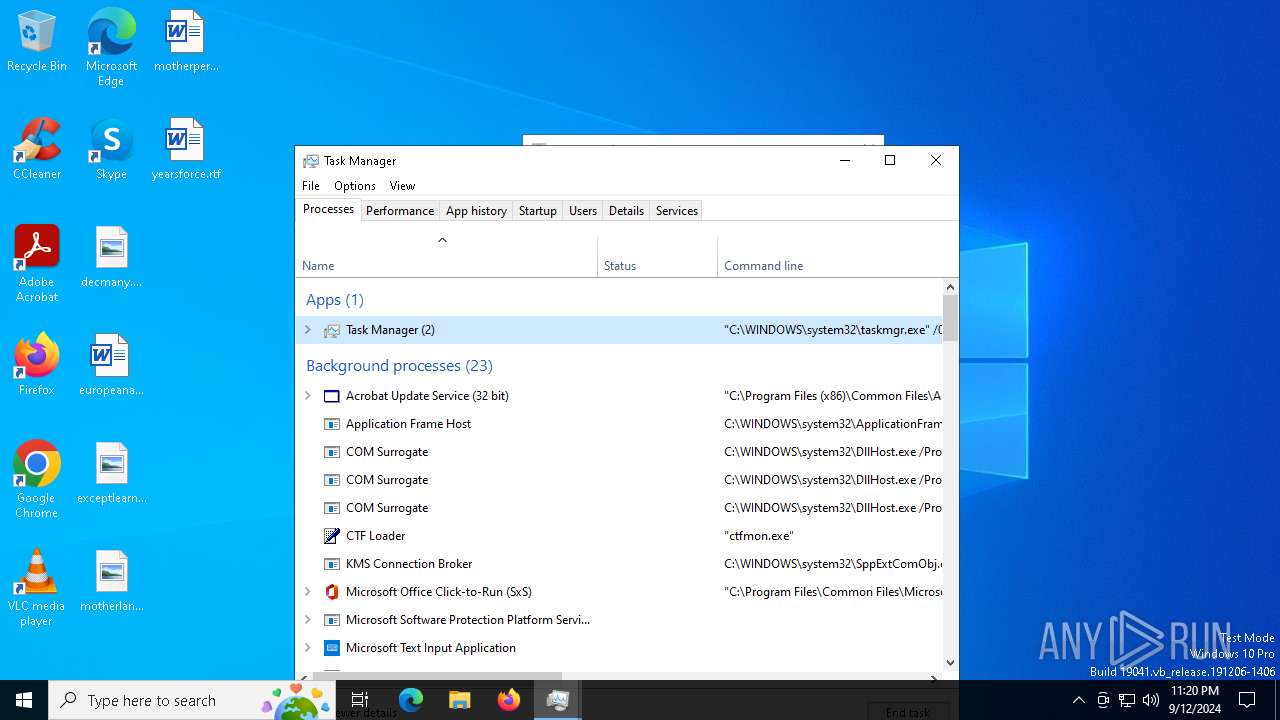Screen dimensions: 1280x720
Task: Open CCleaner desktop shortcut
Action: [37, 149]
